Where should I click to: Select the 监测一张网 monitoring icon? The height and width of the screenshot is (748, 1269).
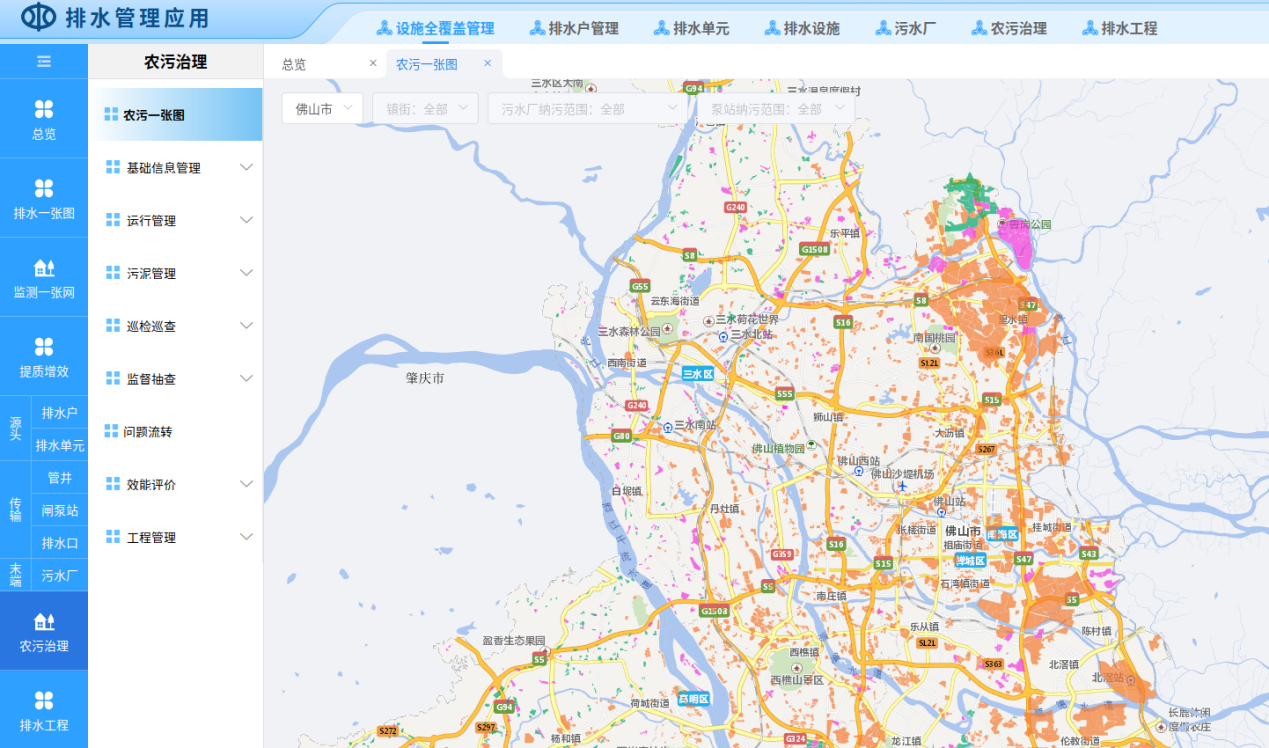point(44,279)
